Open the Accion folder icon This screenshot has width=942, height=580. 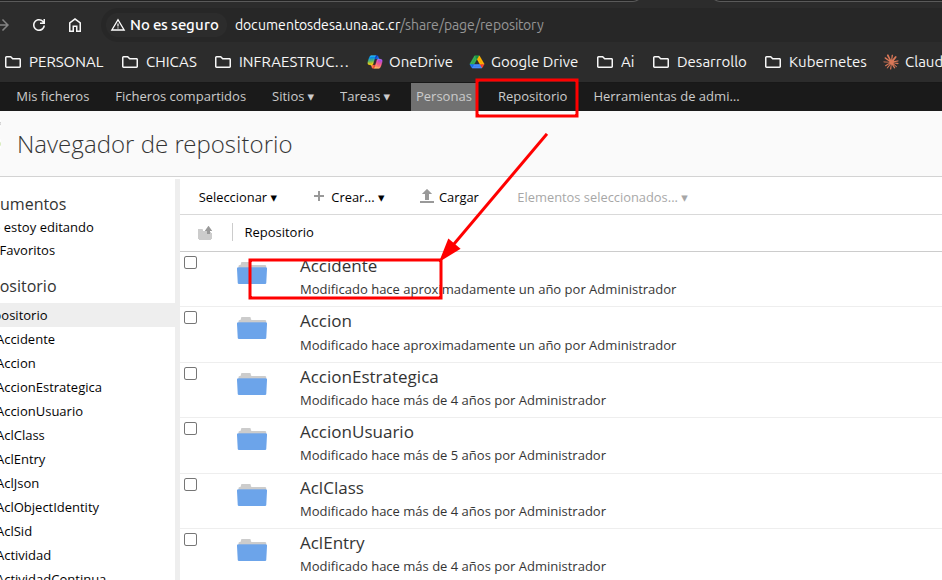pyautogui.click(x=252, y=329)
